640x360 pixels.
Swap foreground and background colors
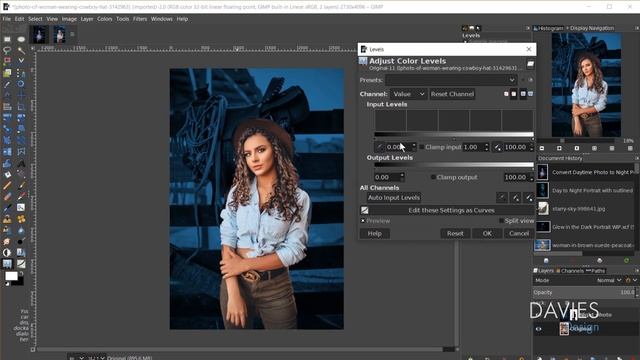(21, 273)
